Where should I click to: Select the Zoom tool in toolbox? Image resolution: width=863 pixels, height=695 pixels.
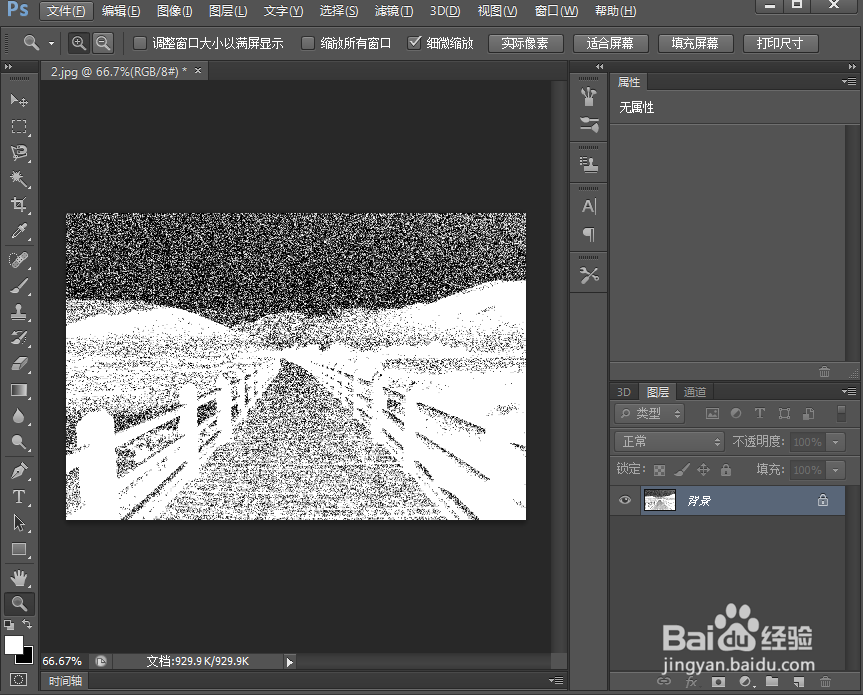tap(19, 604)
